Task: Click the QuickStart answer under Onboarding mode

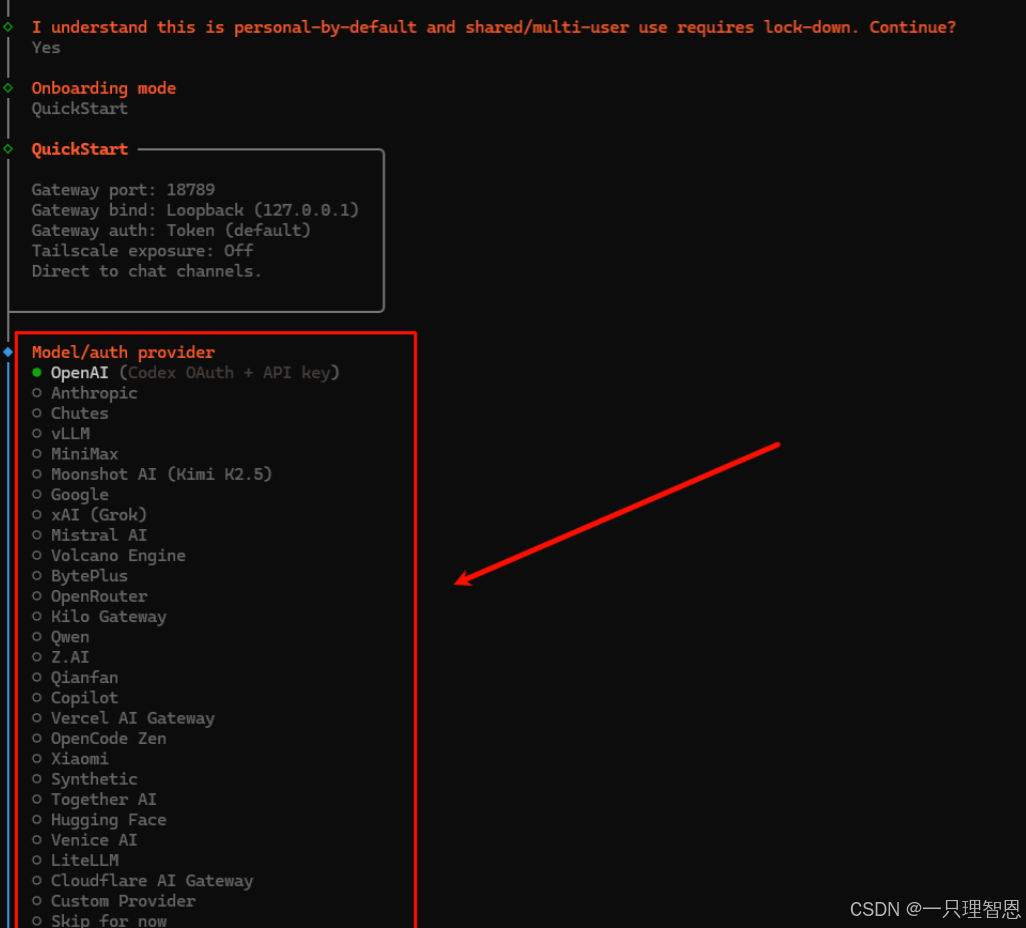Action: point(80,109)
